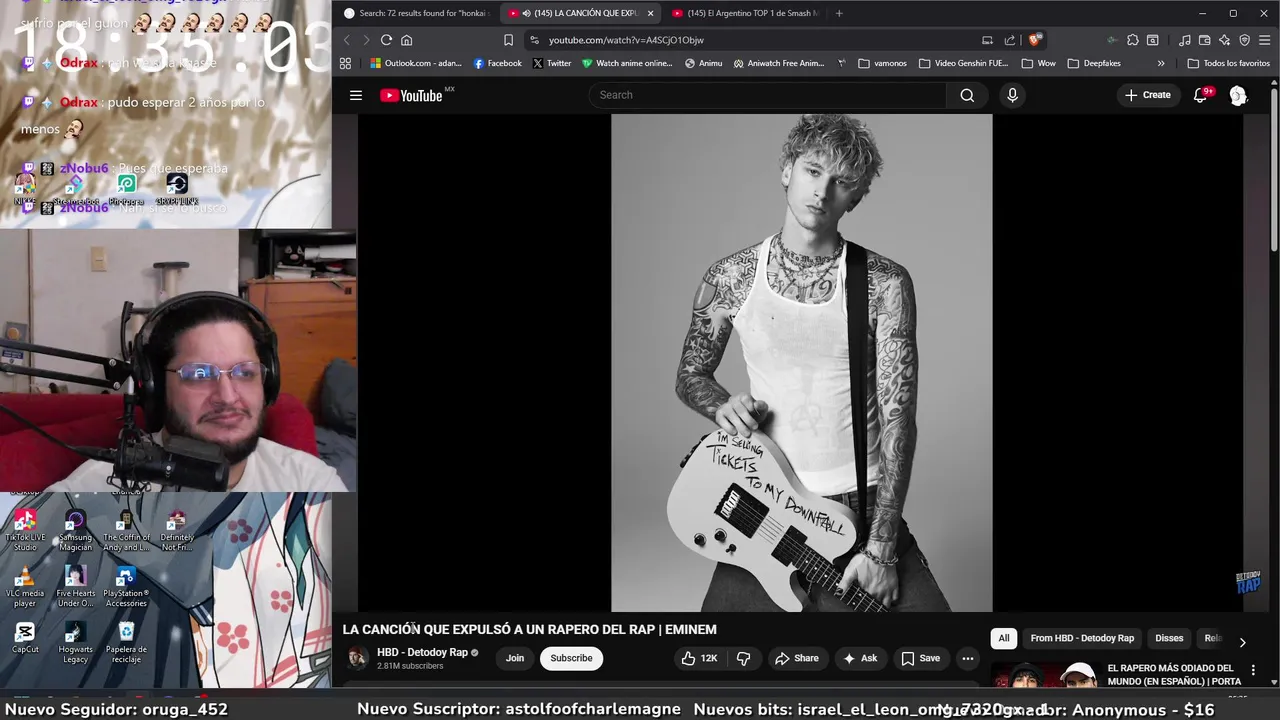Reload the page in the browser toolbar
The width and height of the screenshot is (1280, 720).
[x=386, y=40]
